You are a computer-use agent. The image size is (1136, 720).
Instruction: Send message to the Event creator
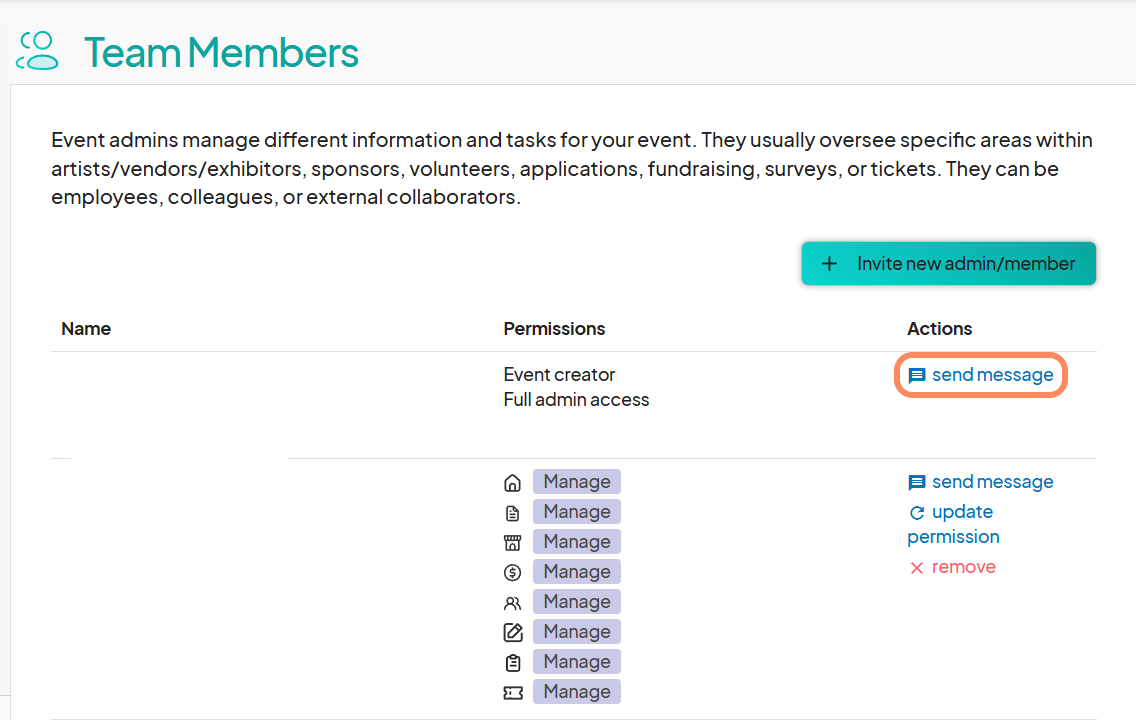(x=980, y=375)
